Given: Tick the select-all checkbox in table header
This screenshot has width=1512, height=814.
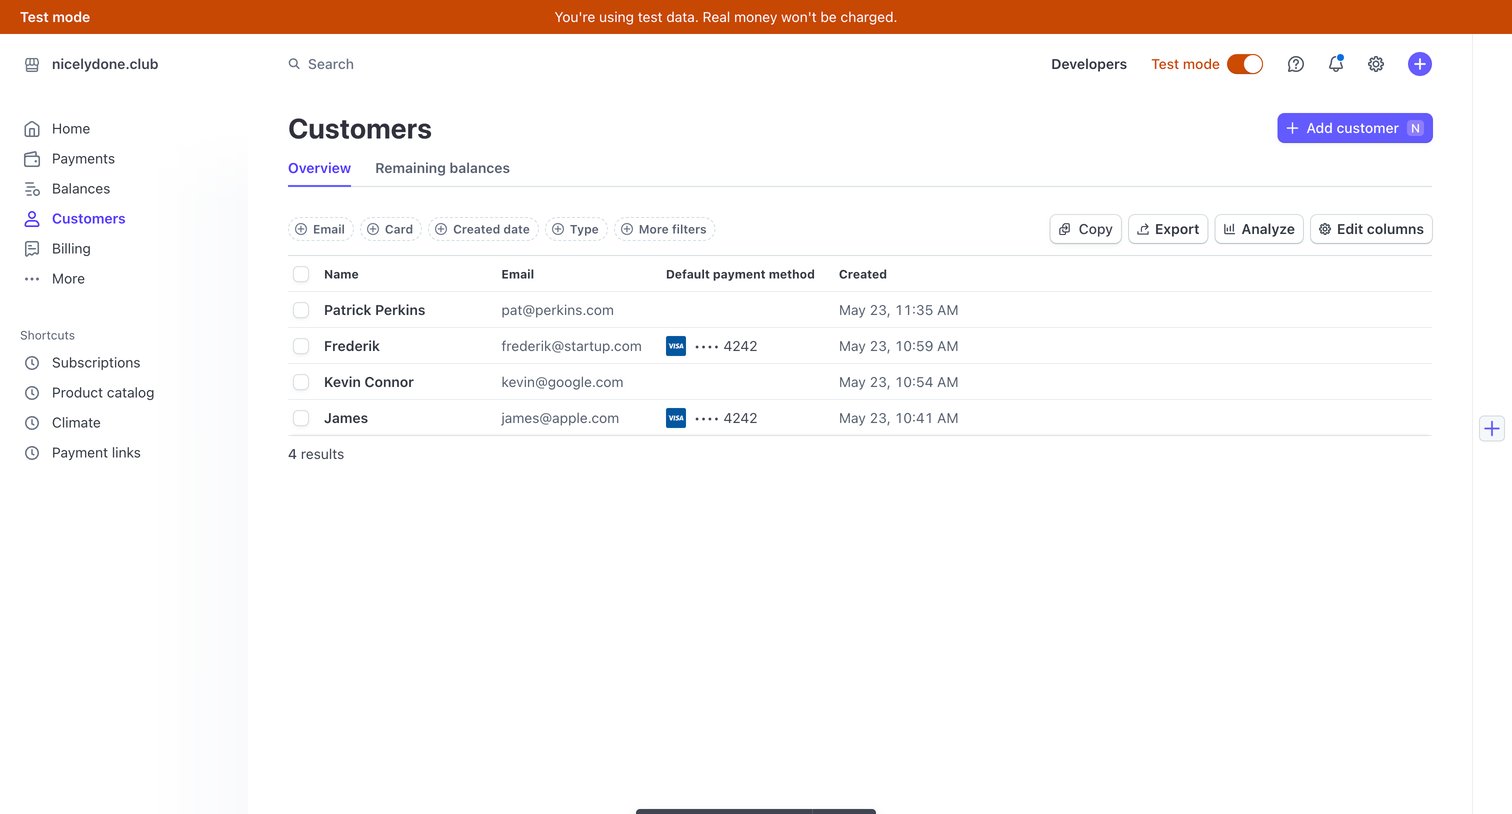Looking at the screenshot, I should [301, 274].
